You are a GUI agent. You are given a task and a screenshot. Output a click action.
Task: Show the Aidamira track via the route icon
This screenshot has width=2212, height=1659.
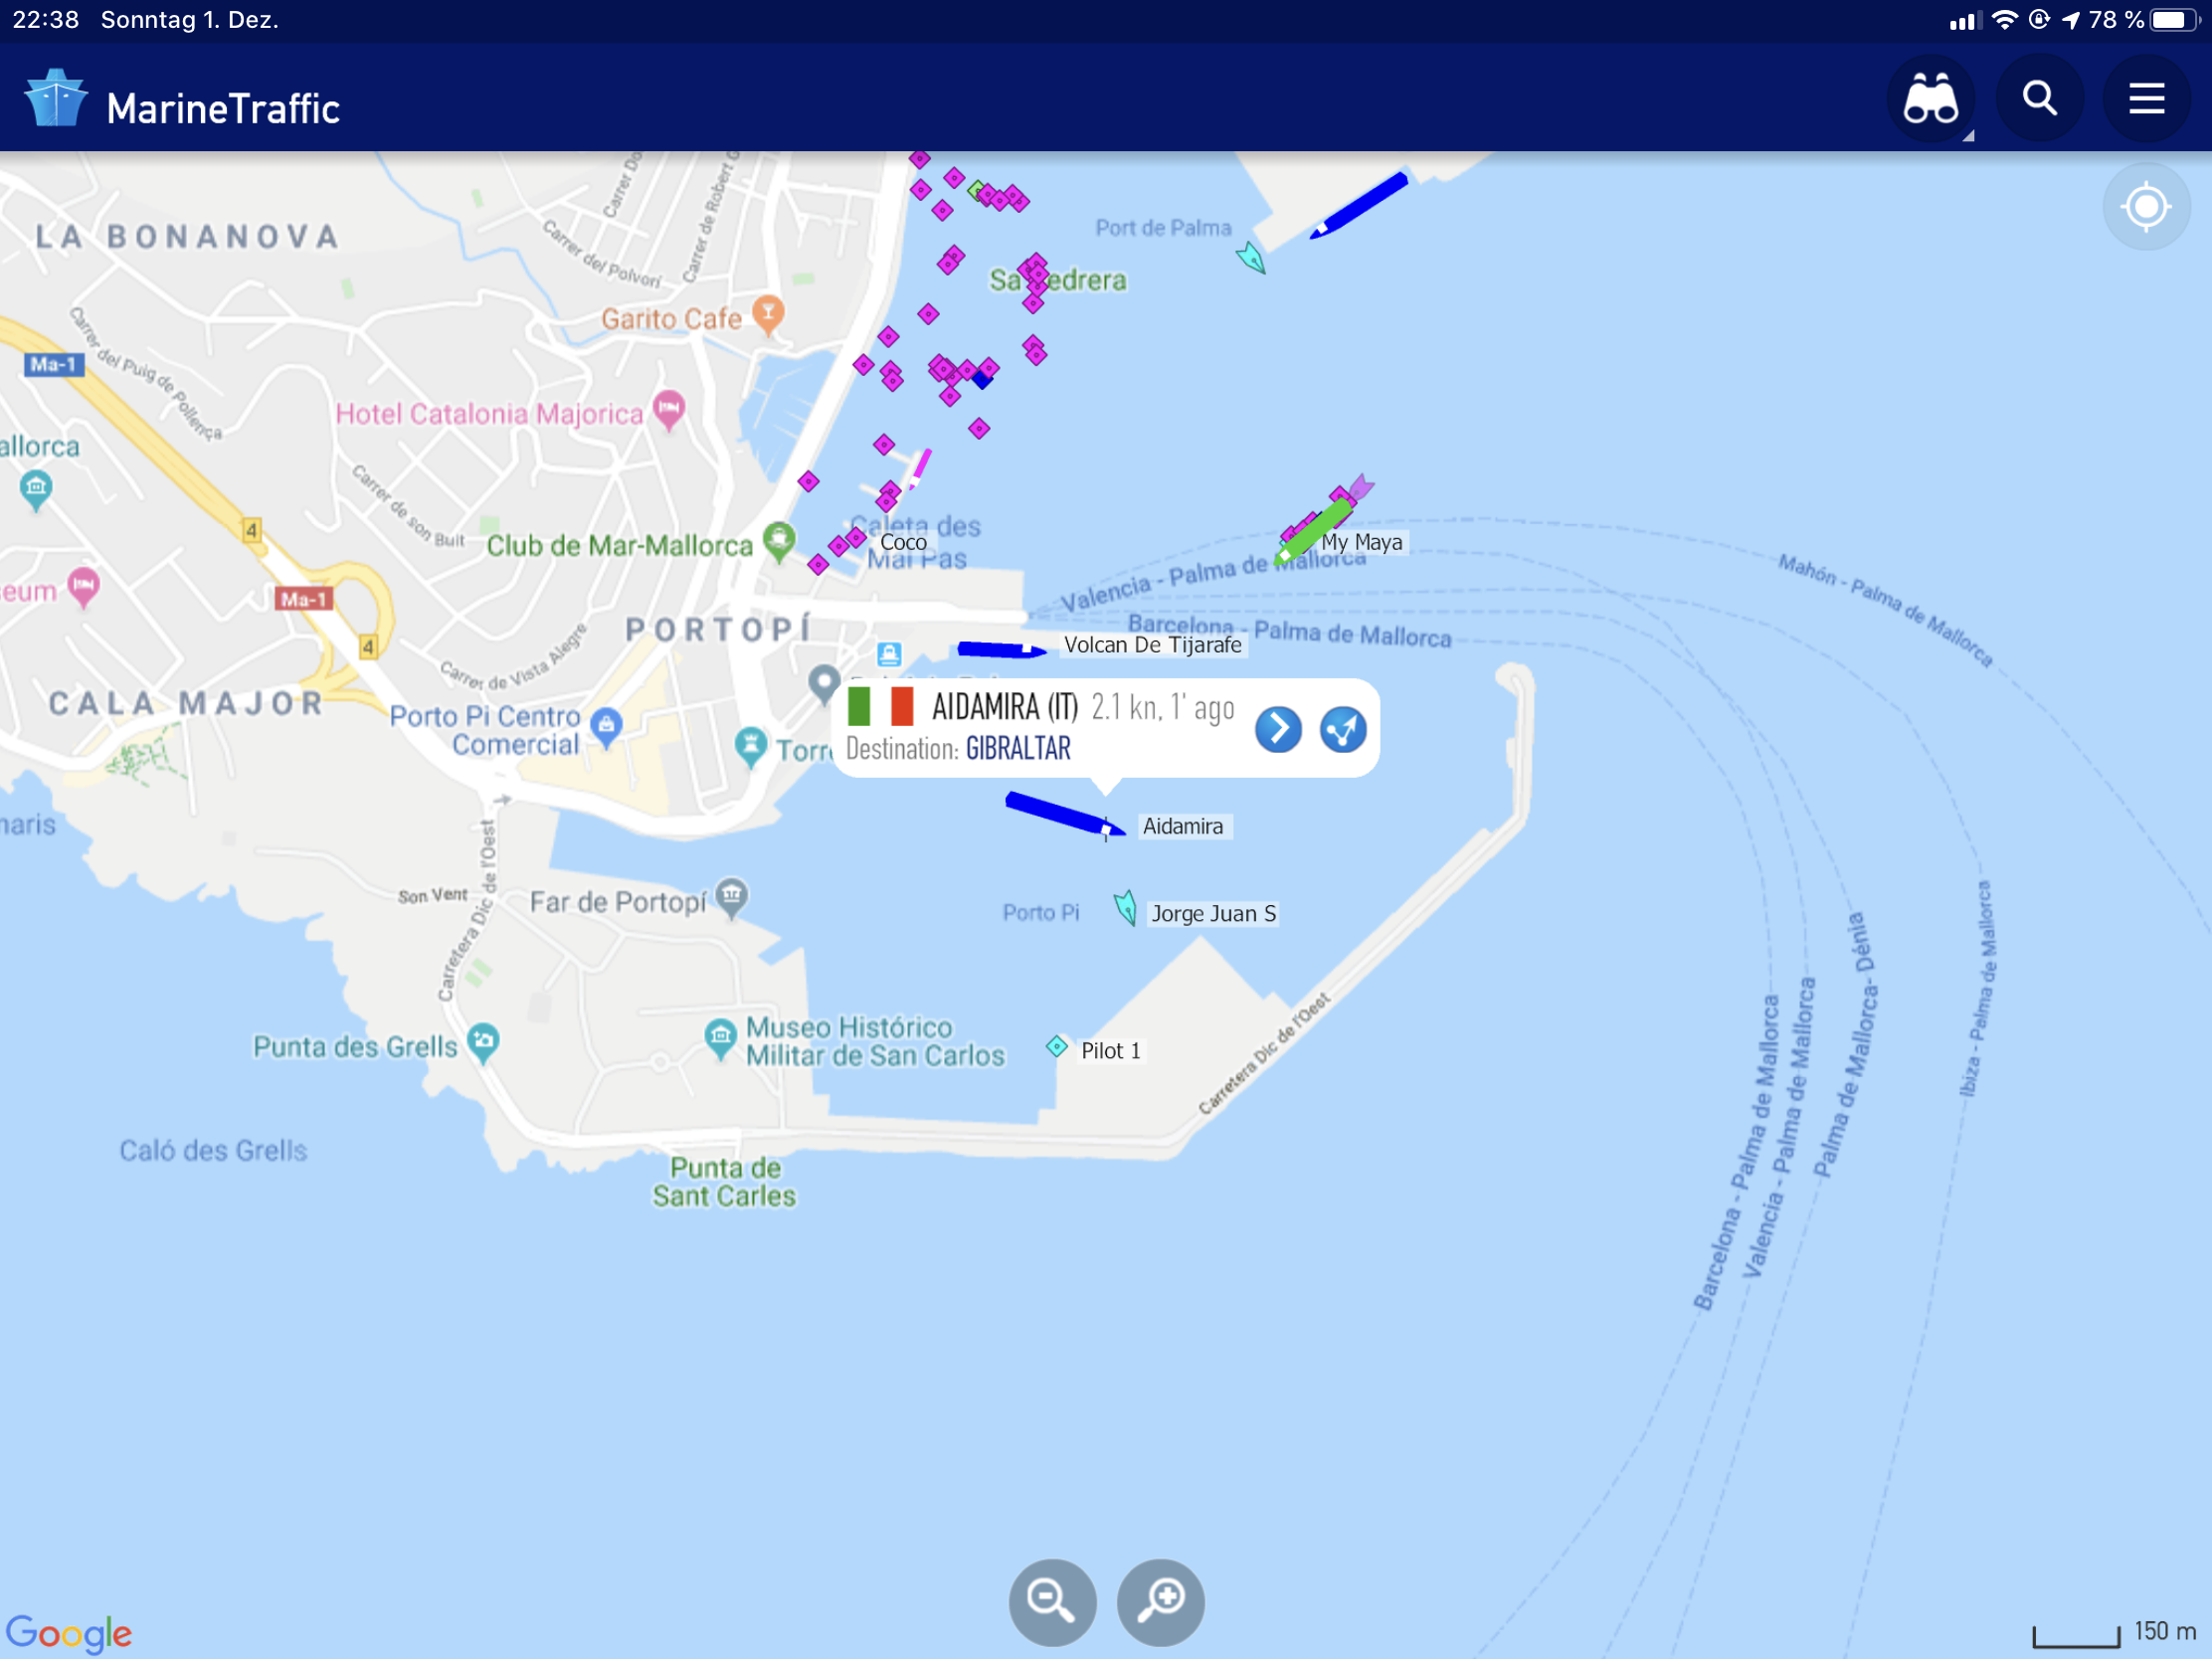(1342, 729)
